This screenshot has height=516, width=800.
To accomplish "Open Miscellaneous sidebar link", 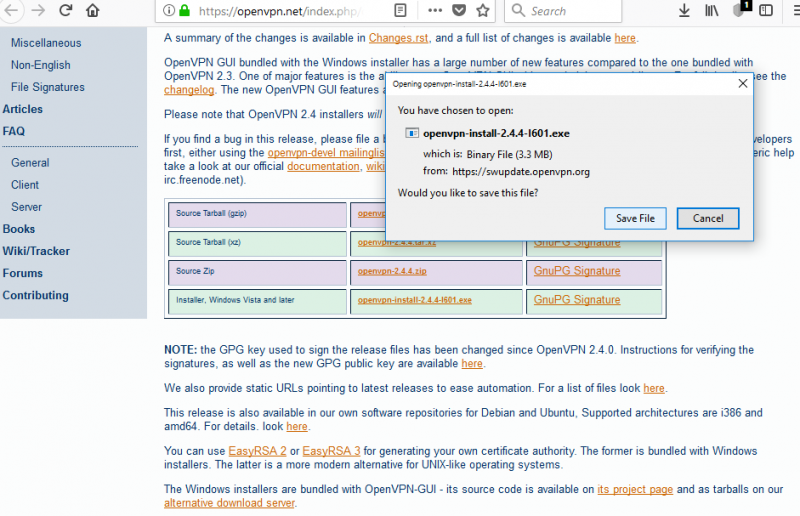I will (x=46, y=43).
